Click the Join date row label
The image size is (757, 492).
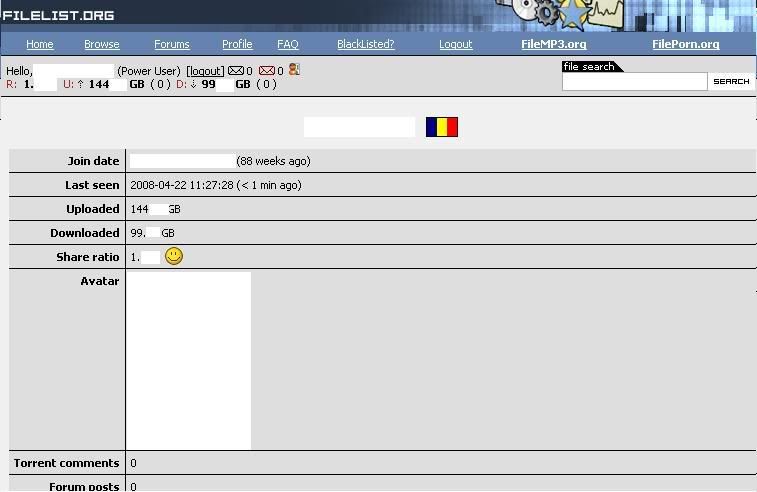[x=93, y=161]
